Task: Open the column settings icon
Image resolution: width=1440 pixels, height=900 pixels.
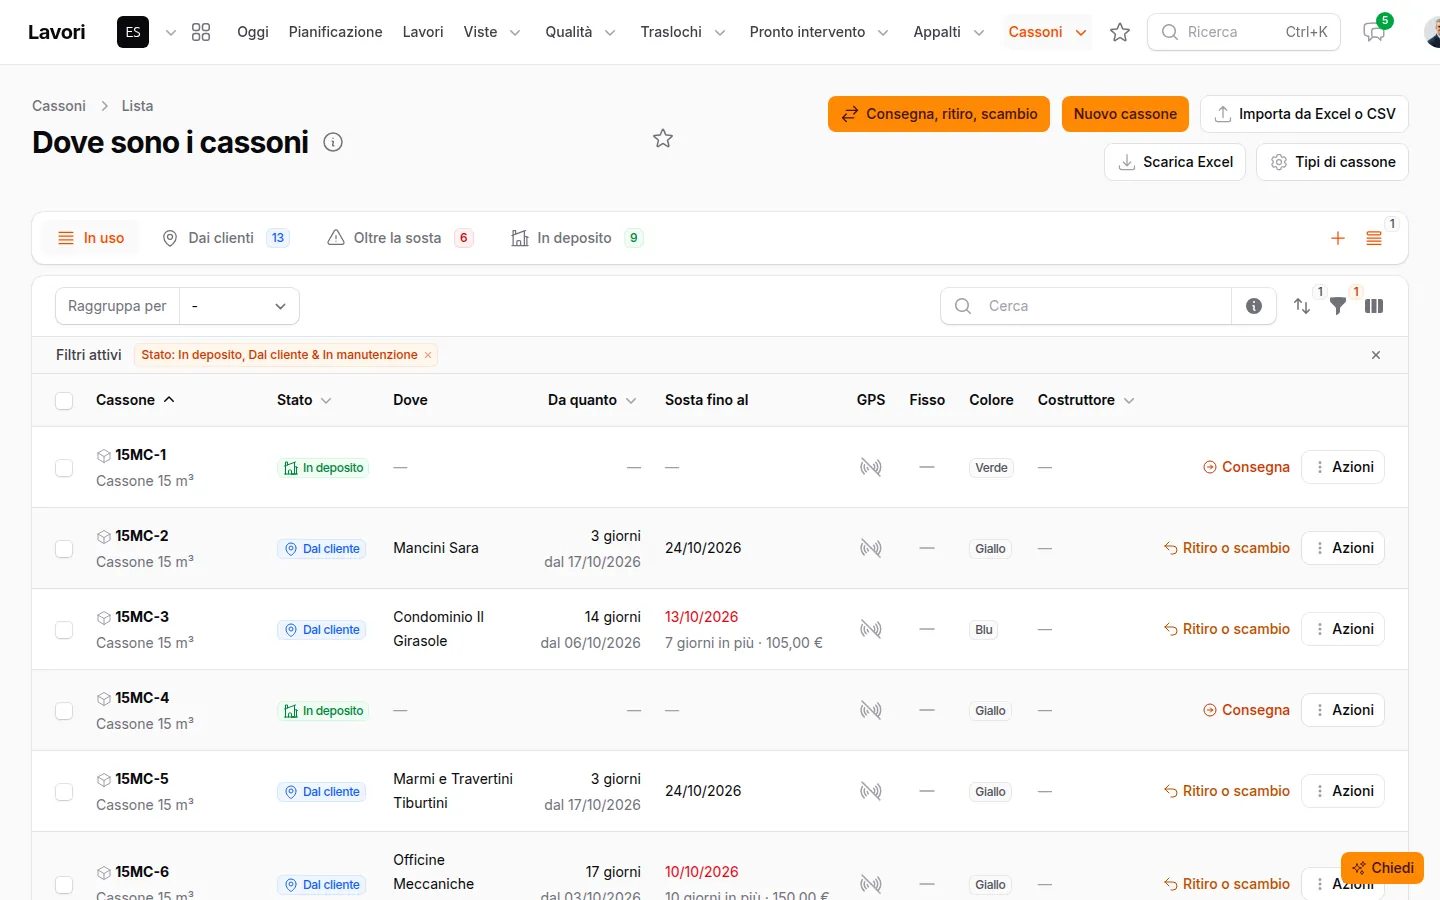Action: click(1374, 306)
